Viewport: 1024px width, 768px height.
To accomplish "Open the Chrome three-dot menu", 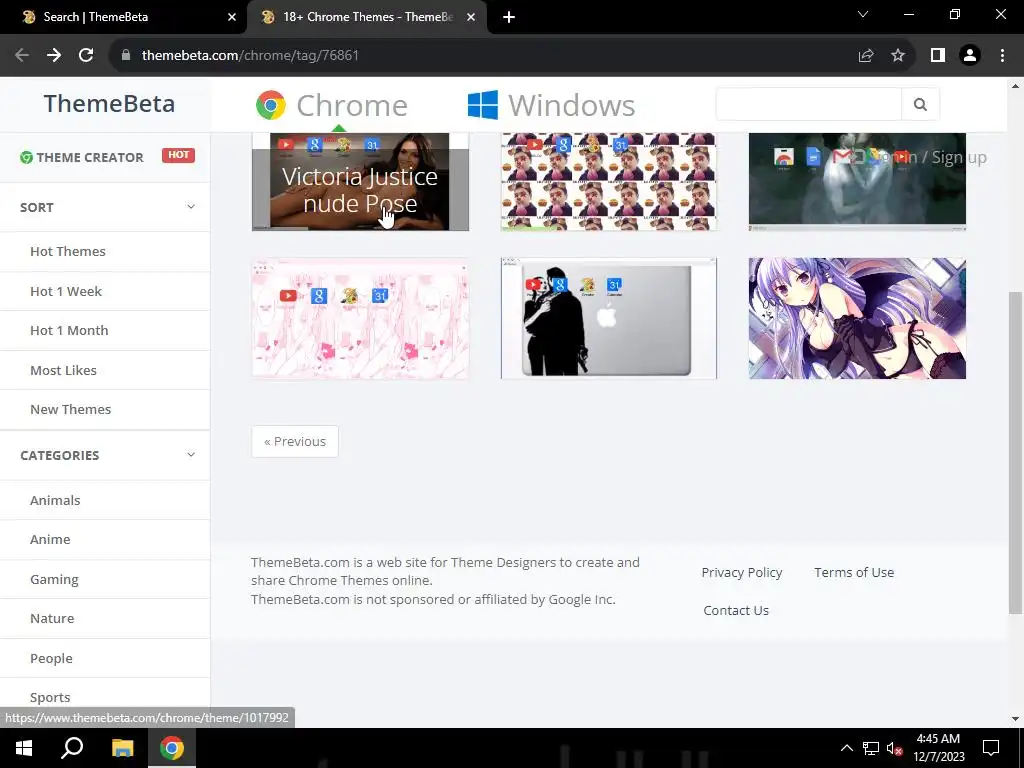I will pyautogui.click(x=1002, y=56).
